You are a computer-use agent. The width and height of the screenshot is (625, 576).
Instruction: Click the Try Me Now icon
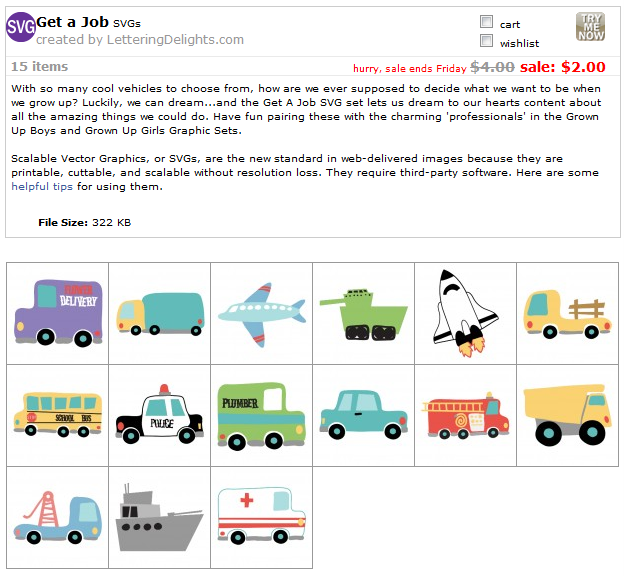pyautogui.click(x=590, y=26)
